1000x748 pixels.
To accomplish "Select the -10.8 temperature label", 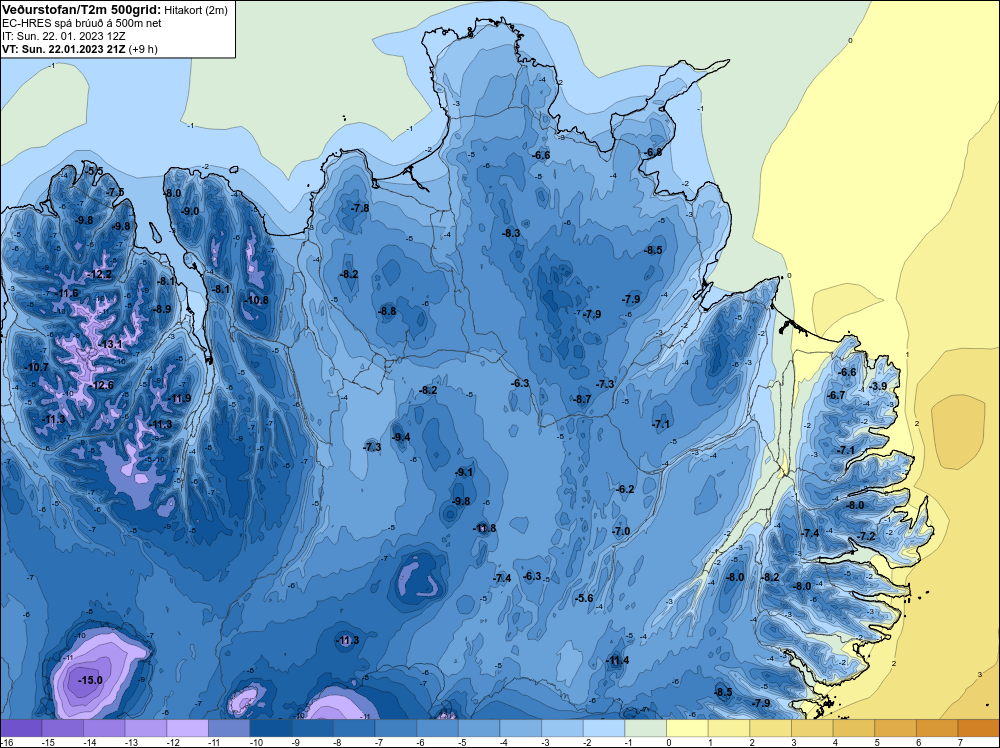I will pos(257,300).
